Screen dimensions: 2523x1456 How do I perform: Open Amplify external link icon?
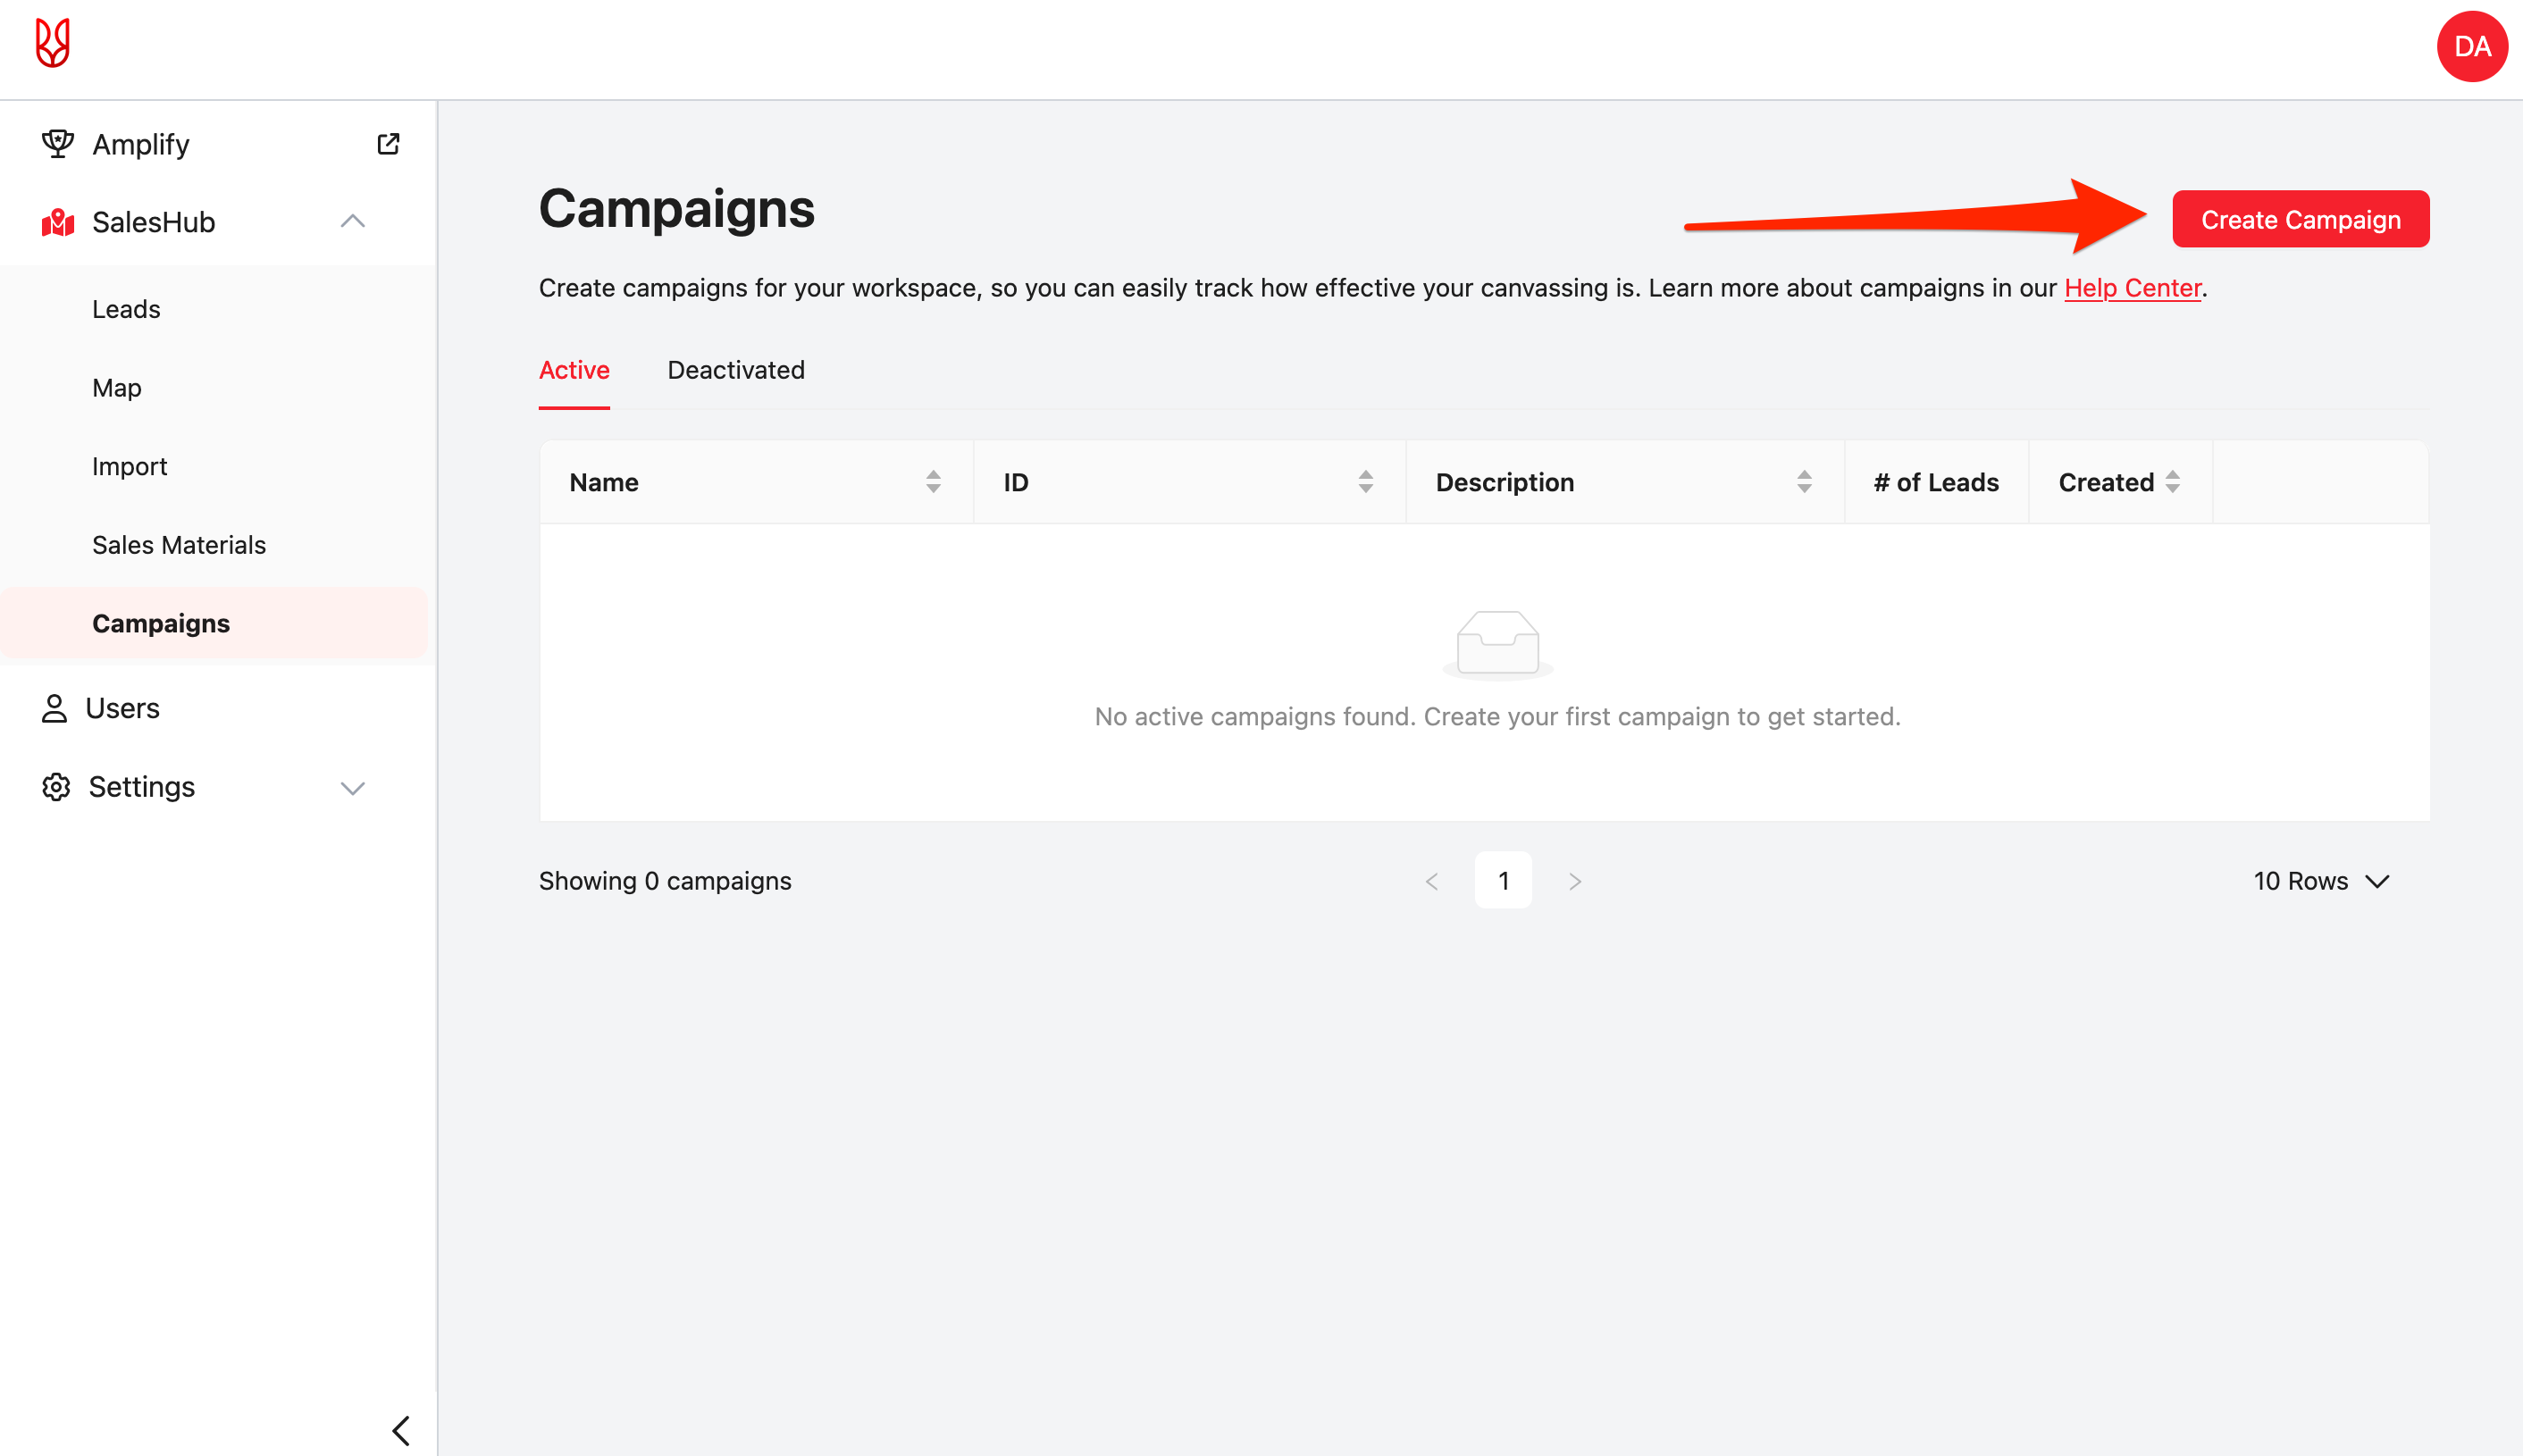point(388,144)
